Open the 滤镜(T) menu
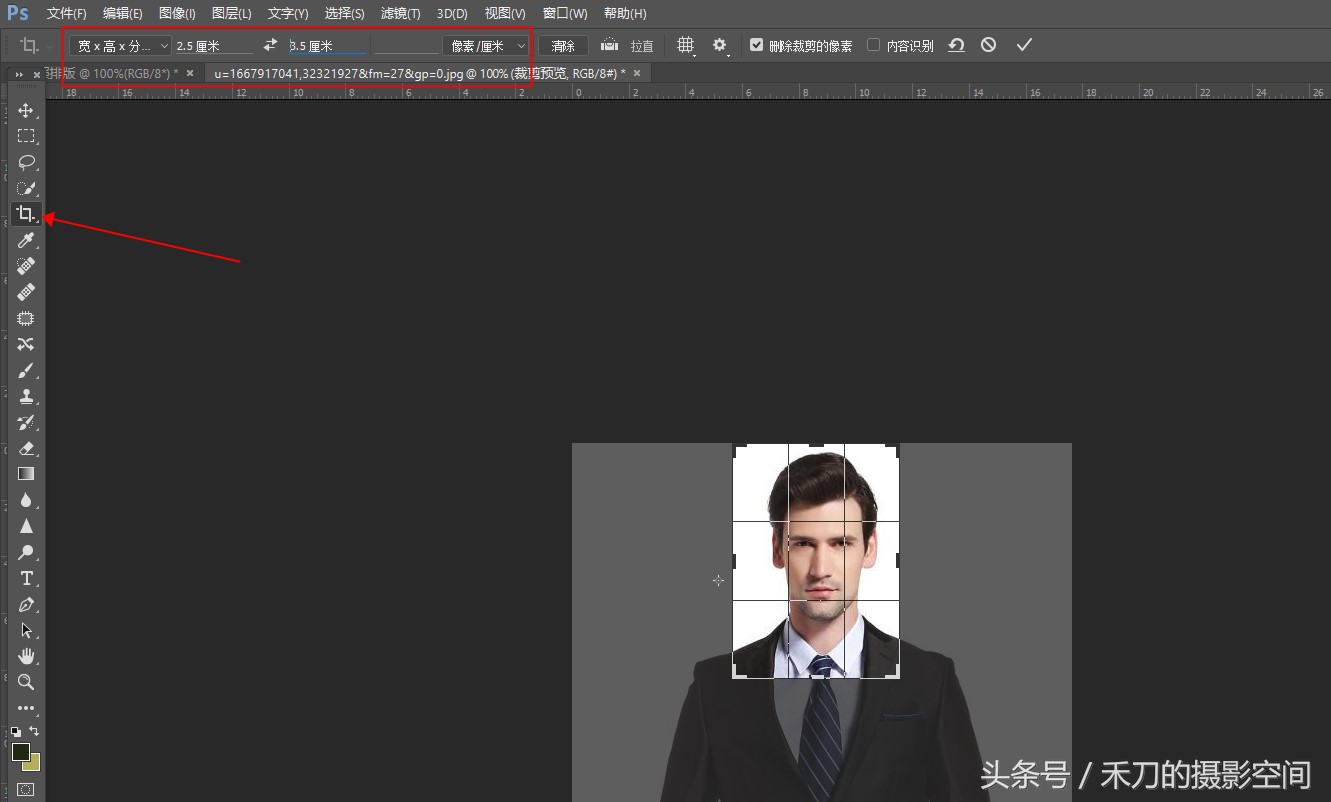 click(x=400, y=13)
